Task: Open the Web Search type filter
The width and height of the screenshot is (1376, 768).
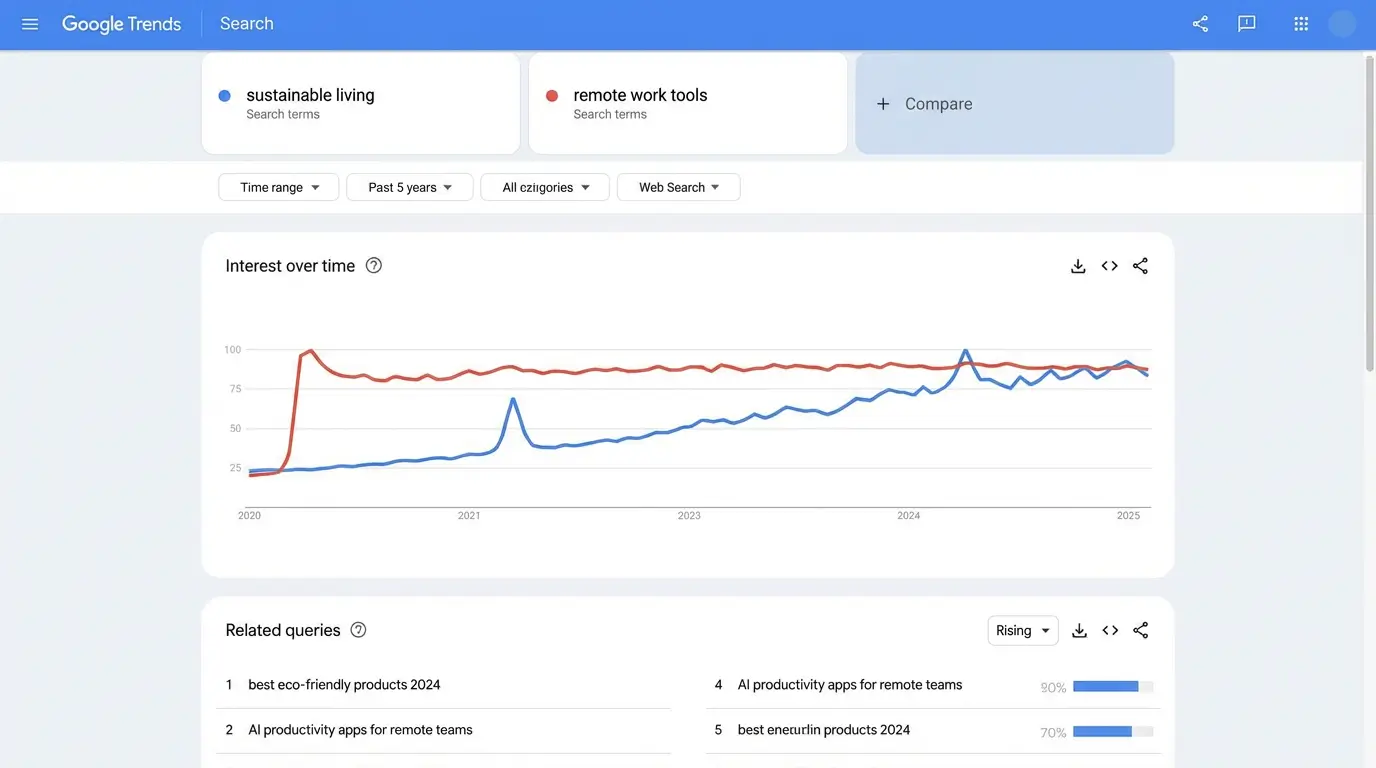Action: pos(678,186)
